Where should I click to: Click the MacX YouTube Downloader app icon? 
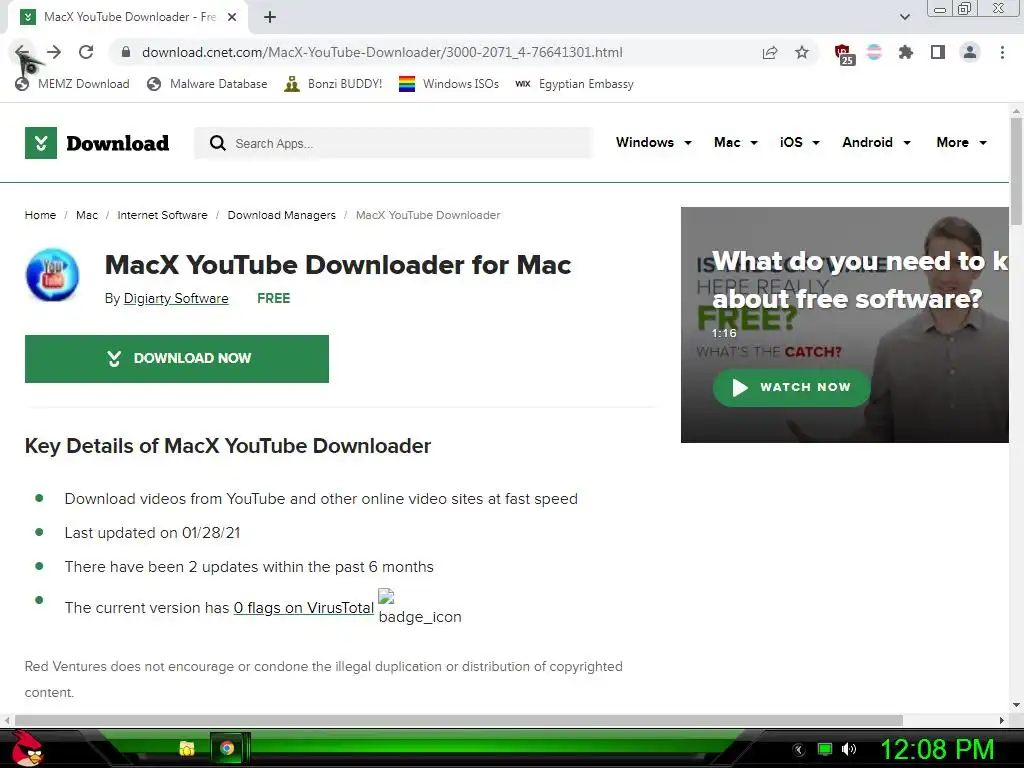tap(52, 275)
